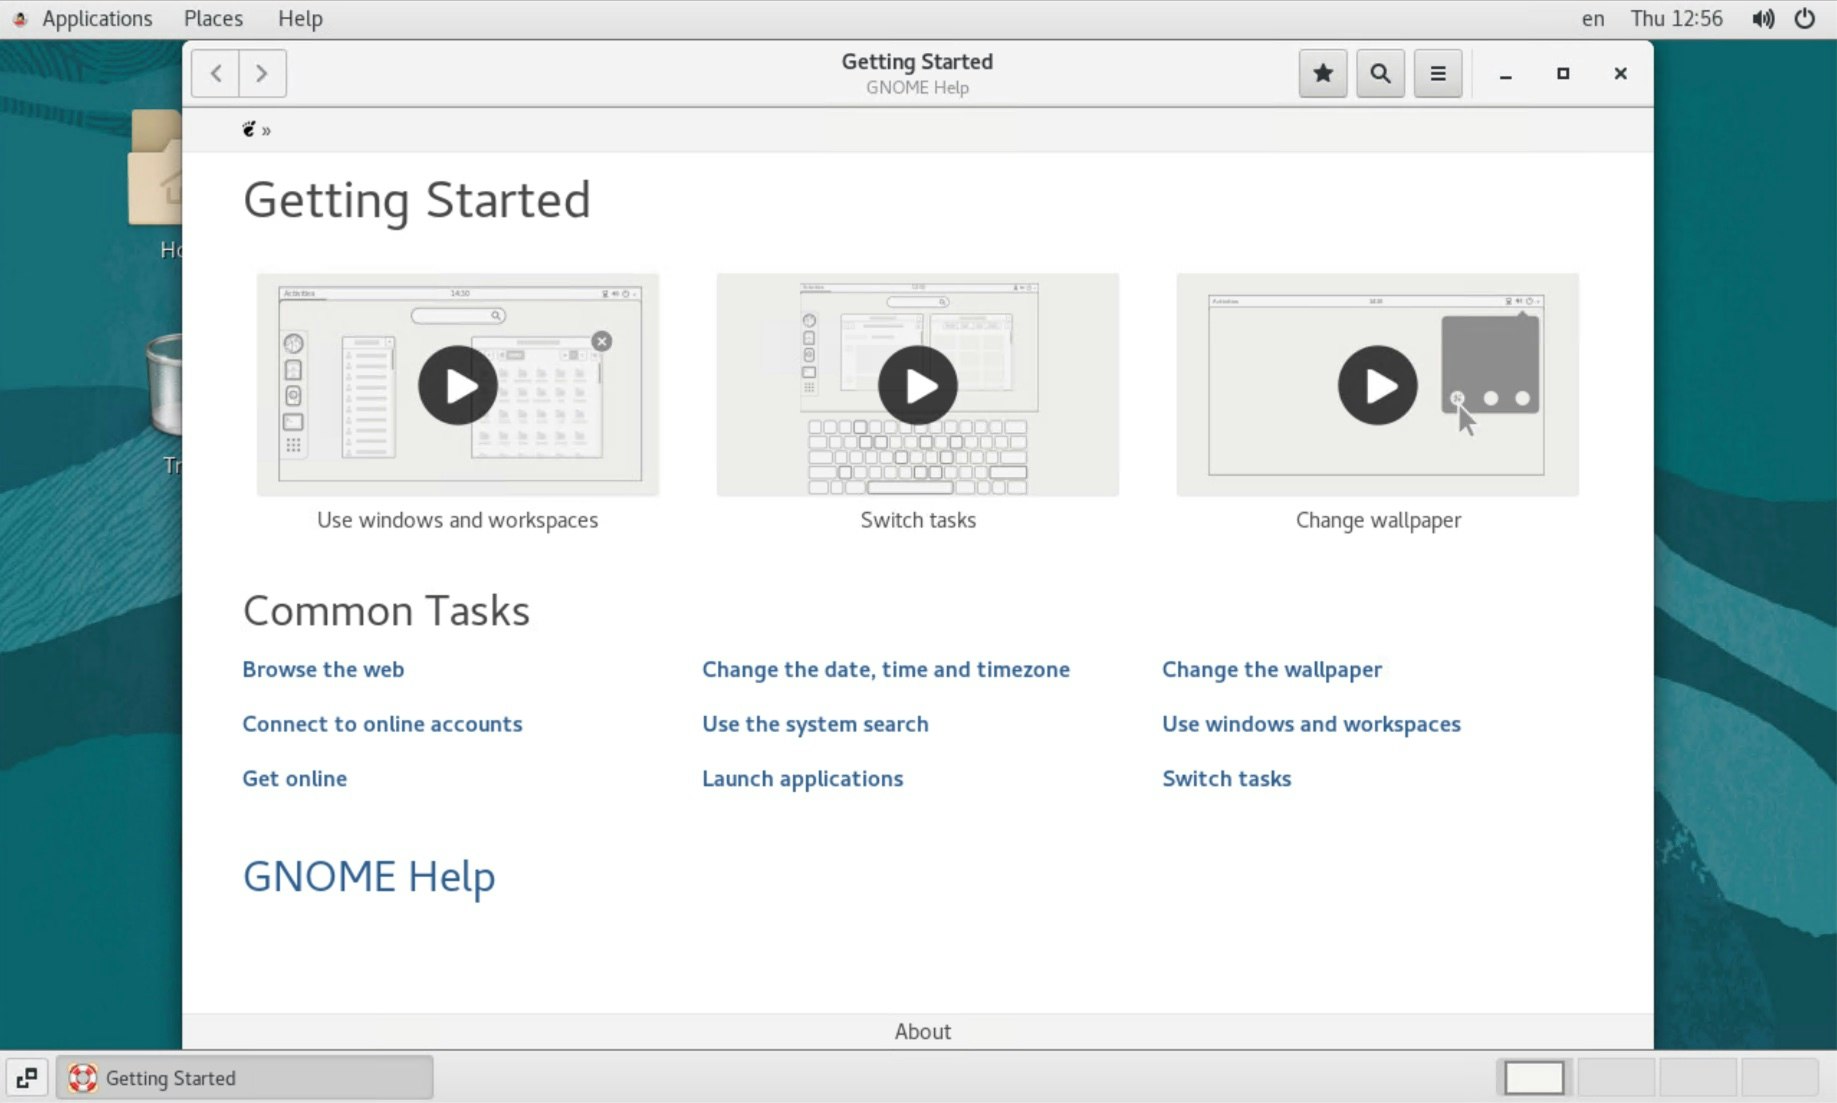Screen dimensions: 1837x1103
Task: Maximize the Getting Started help window
Action: click(x=1563, y=73)
